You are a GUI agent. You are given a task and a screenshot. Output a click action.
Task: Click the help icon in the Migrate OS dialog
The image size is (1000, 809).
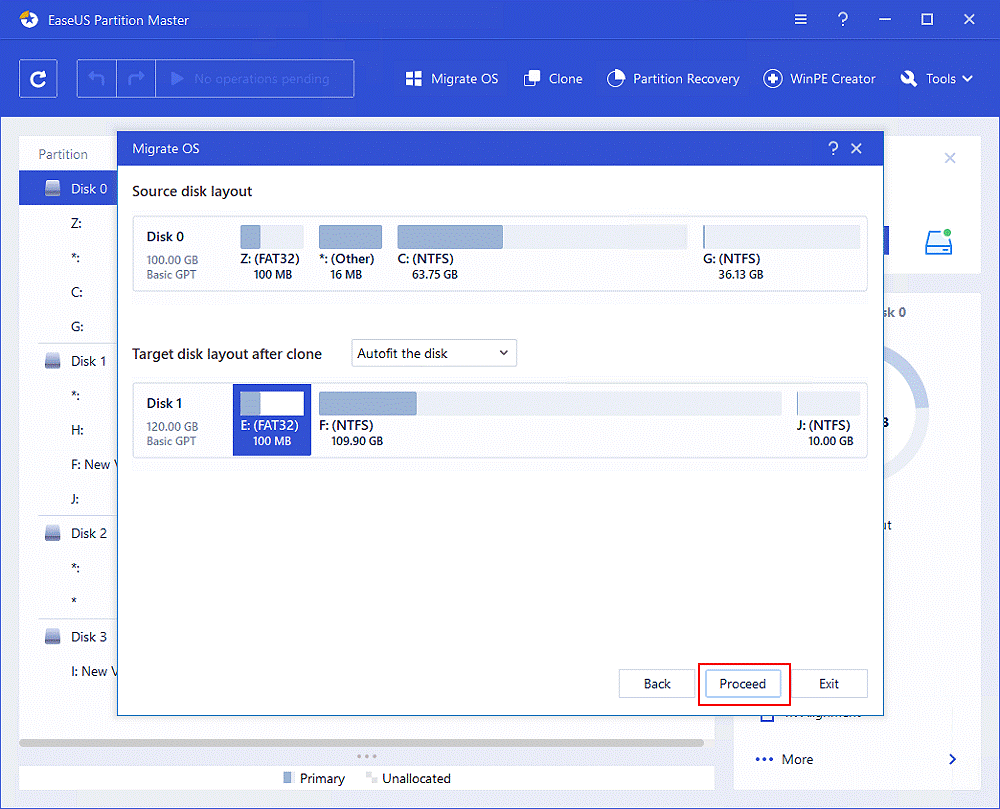(833, 148)
